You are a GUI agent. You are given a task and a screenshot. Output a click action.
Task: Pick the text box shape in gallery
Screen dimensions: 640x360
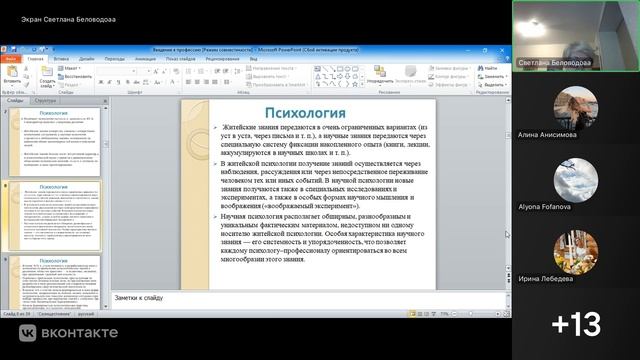(x=317, y=69)
